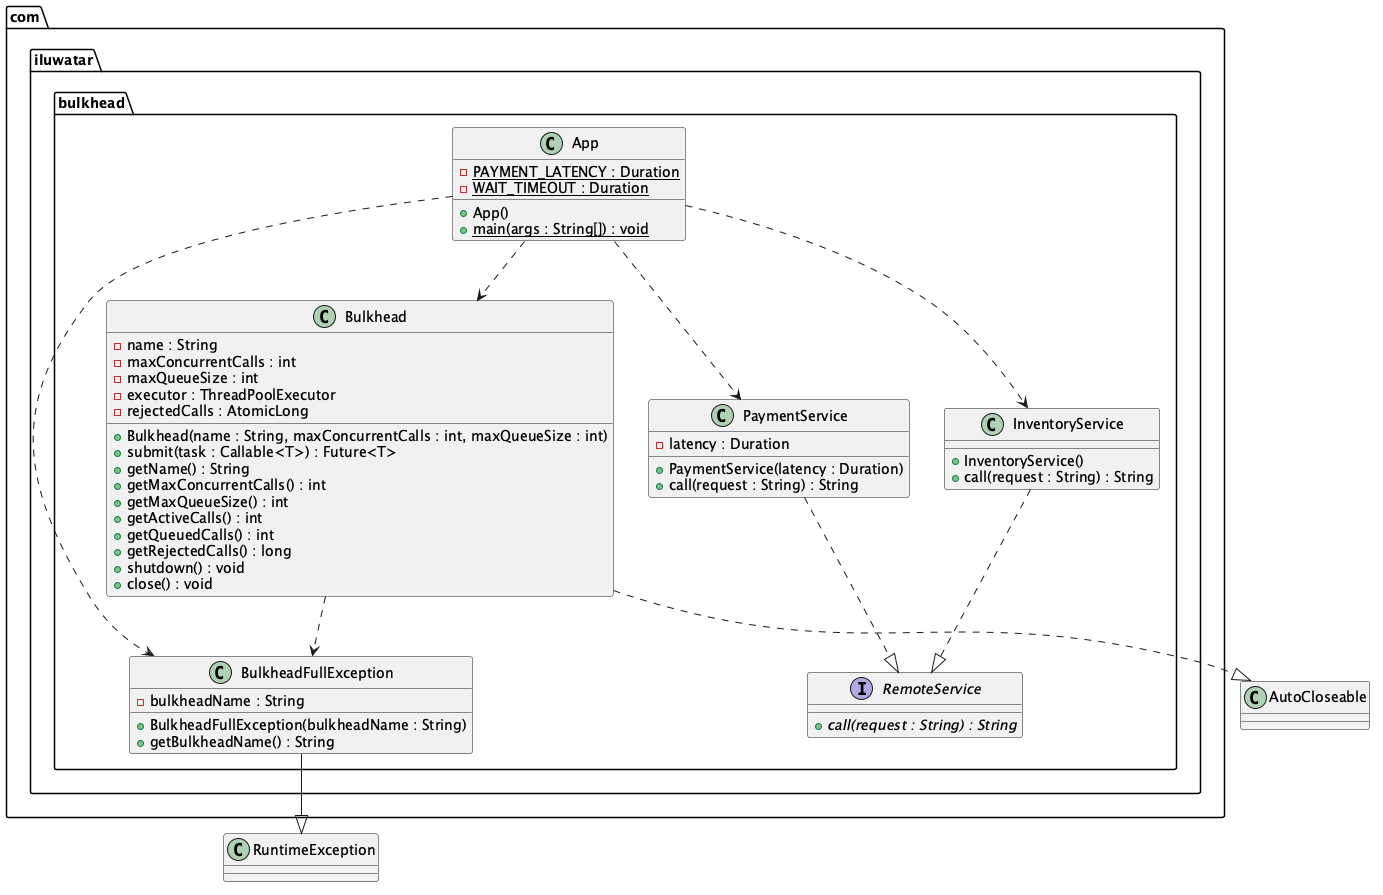Screen dimensions: 1383x895
Task: Click the Bulkhead class title
Action: [x=375, y=317]
